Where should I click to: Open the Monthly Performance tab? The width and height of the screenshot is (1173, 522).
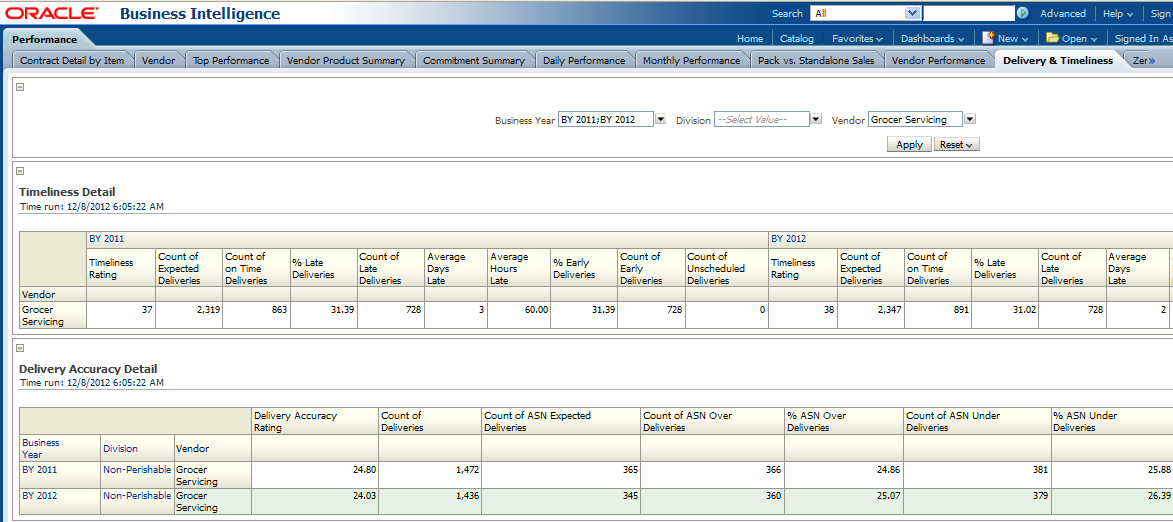click(x=691, y=61)
